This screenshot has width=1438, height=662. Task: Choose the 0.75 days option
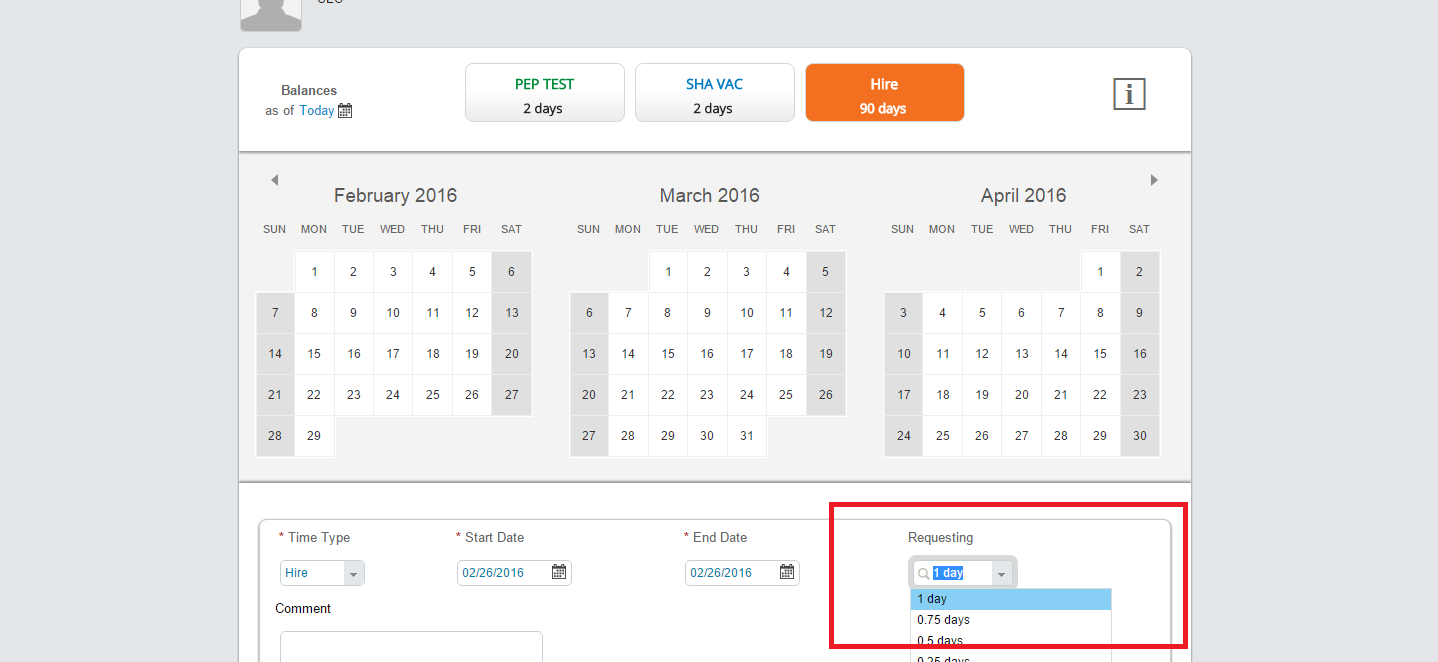tap(1011, 620)
